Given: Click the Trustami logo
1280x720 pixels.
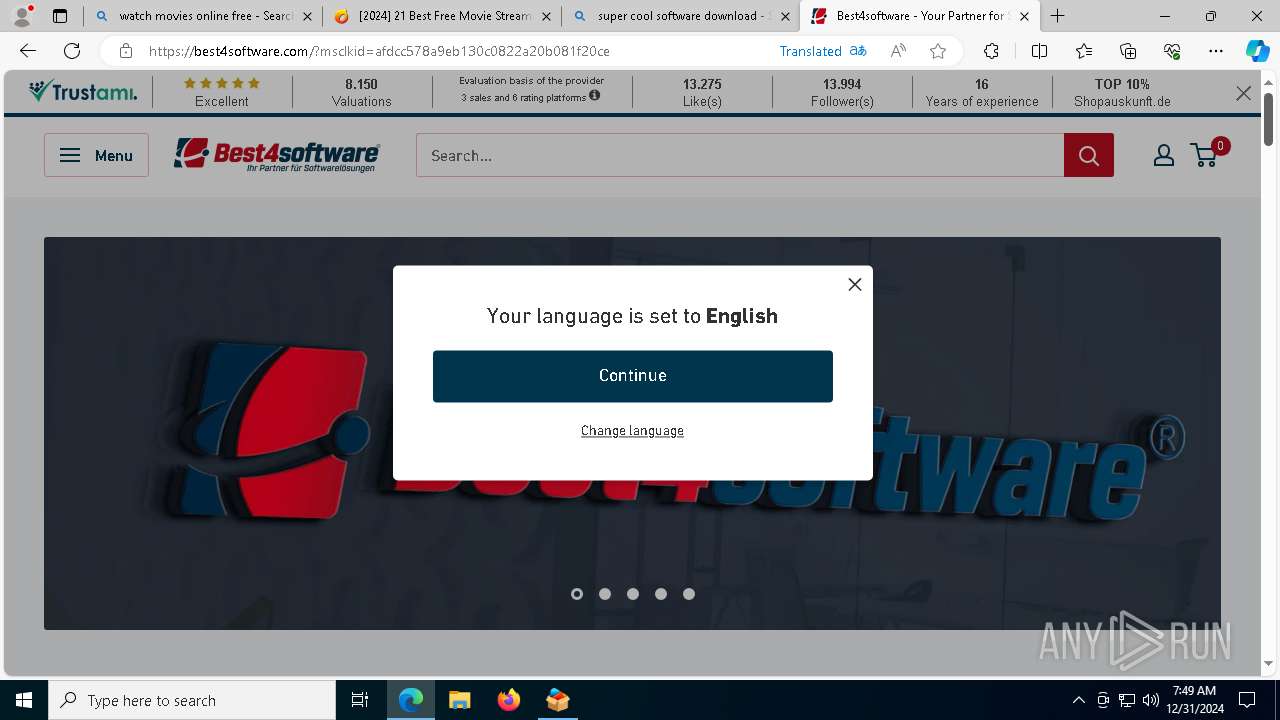Looking at the screenshot, I should (83, 92).
